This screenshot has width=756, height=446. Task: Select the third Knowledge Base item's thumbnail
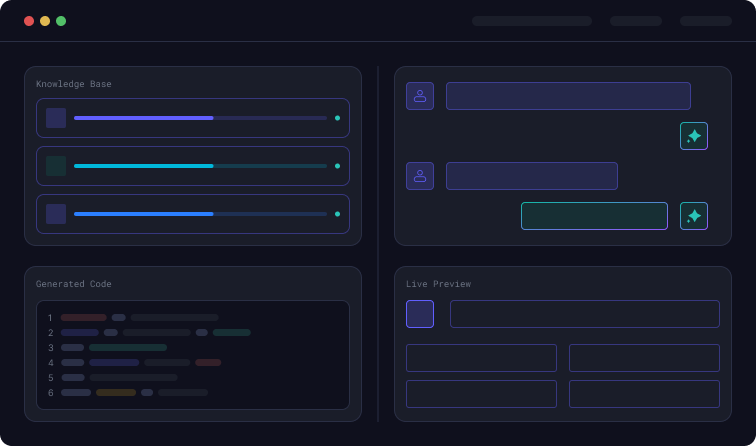tap(56, 214)
